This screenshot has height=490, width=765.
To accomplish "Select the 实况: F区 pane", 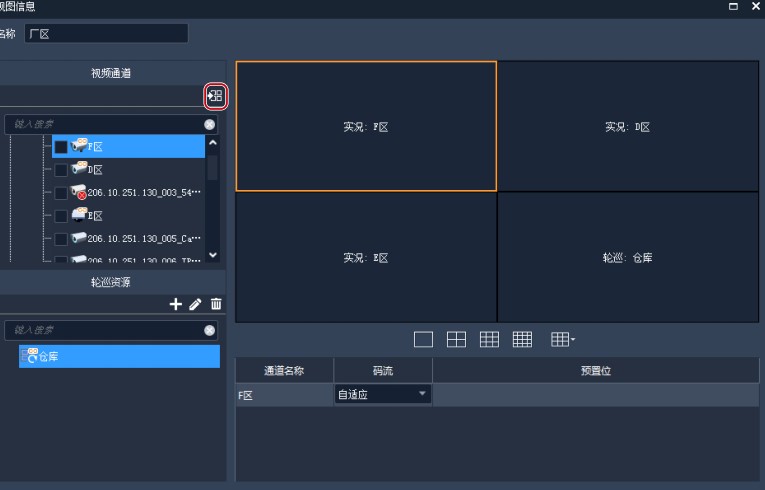I will 366,126.
